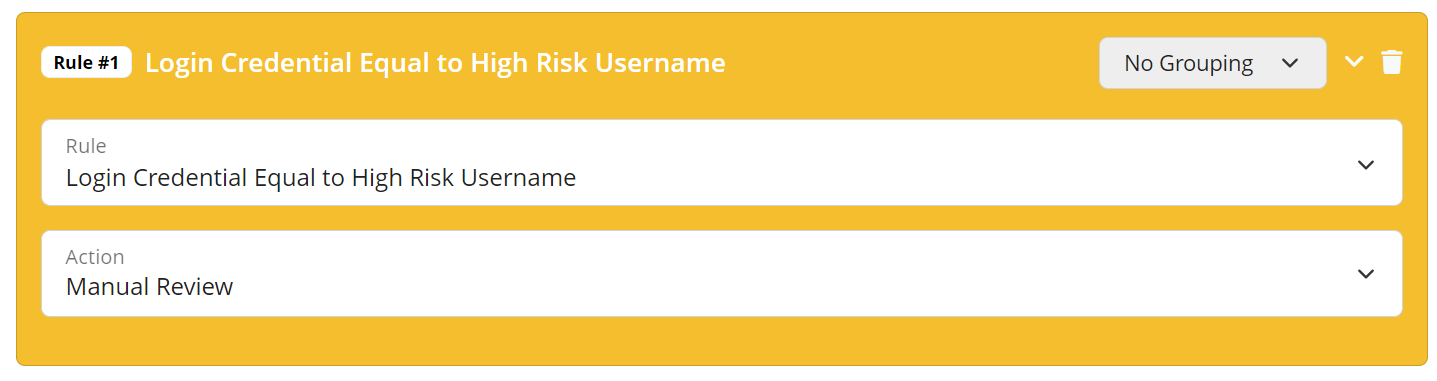This screenshot has height=381, width=1437.
Task: Select the Login Credential rule value in field
Action: click(321, 178)
